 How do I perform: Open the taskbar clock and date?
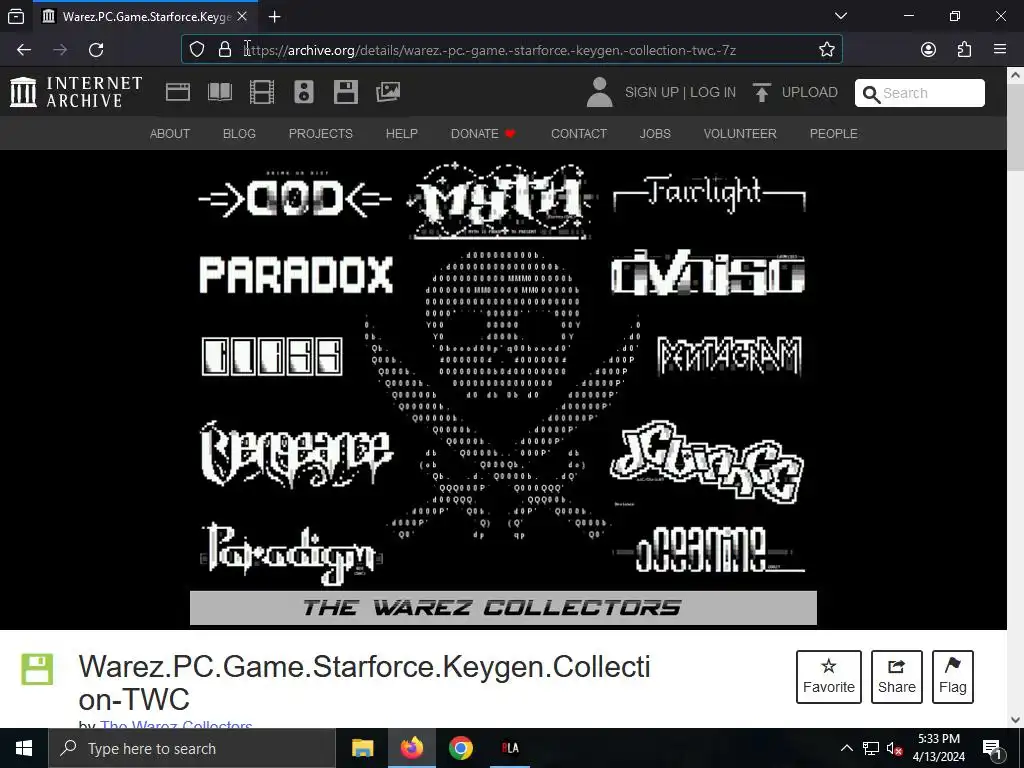coord(938,748)
